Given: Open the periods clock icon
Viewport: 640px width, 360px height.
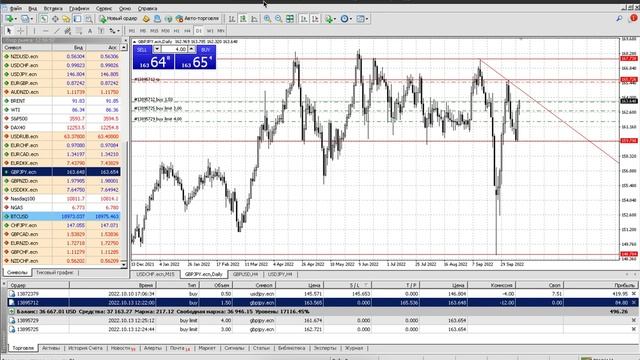Looking at the screenshot, I should pyautogui.click(x=344, y=19).
